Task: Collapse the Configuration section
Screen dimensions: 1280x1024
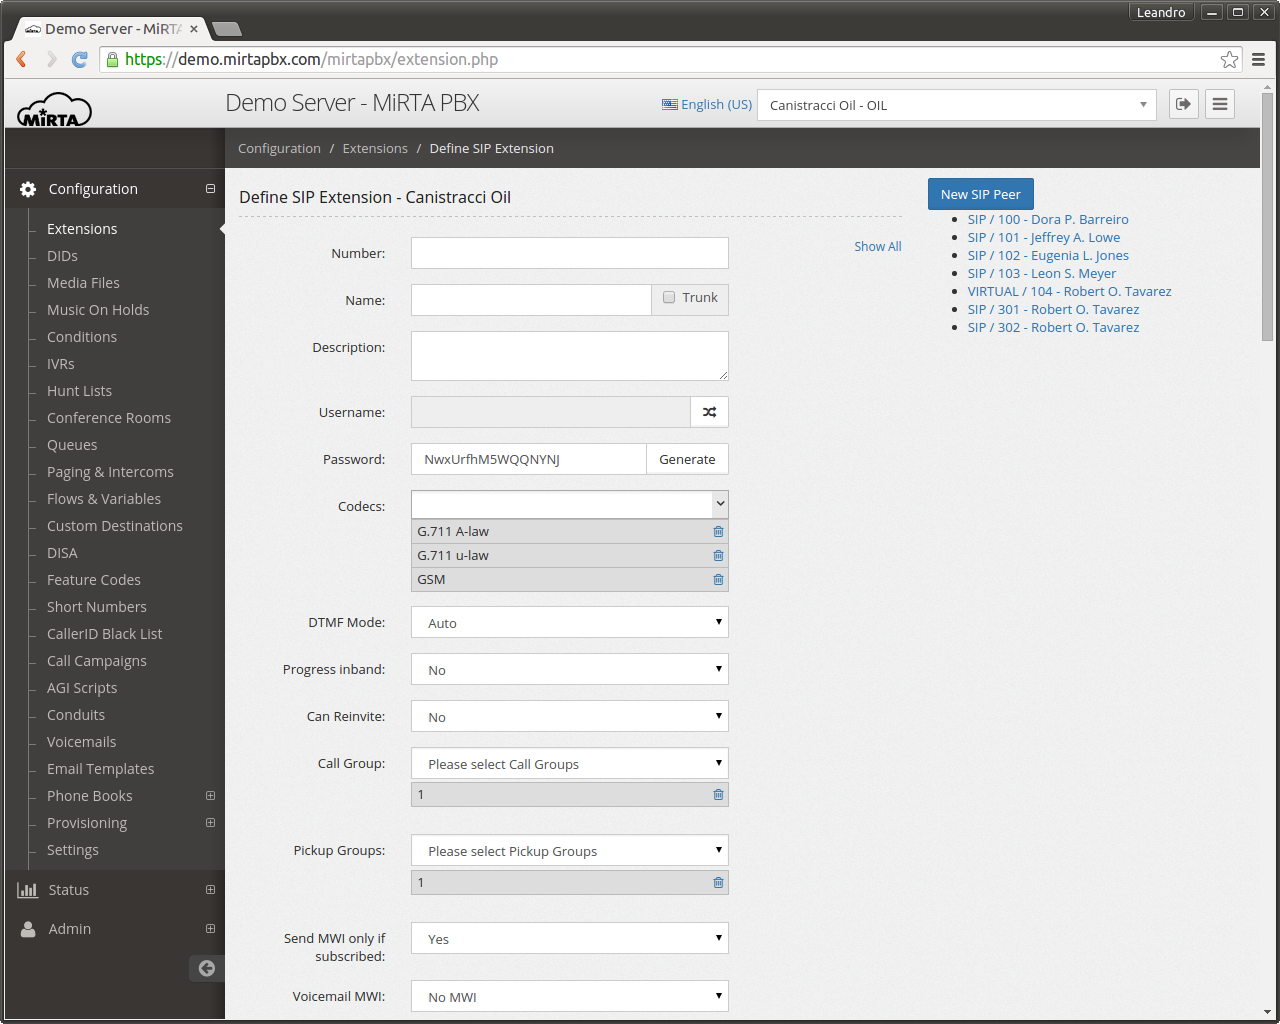Action: click(210, 189)
